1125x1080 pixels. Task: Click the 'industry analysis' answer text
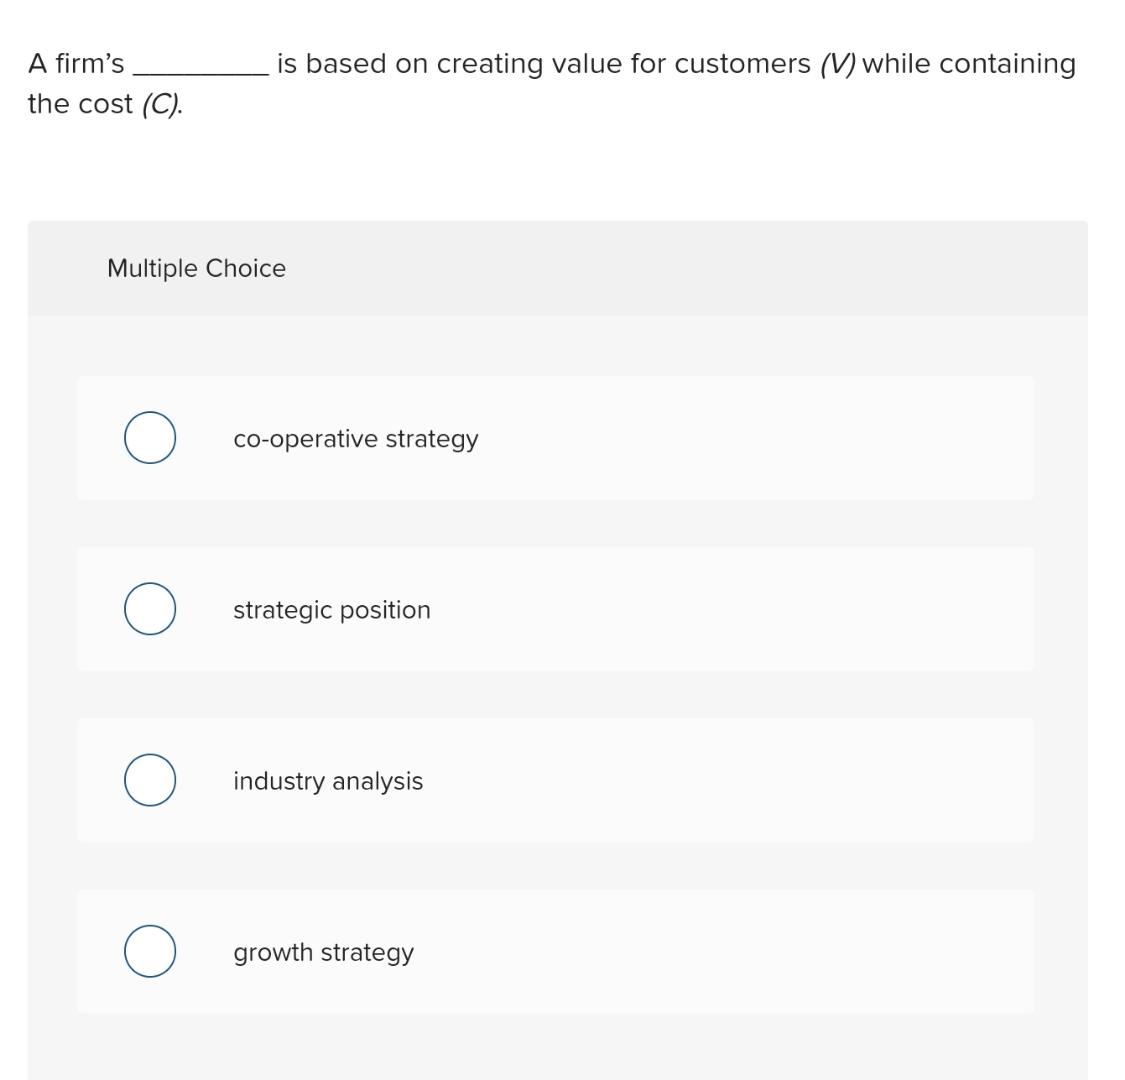328,781
